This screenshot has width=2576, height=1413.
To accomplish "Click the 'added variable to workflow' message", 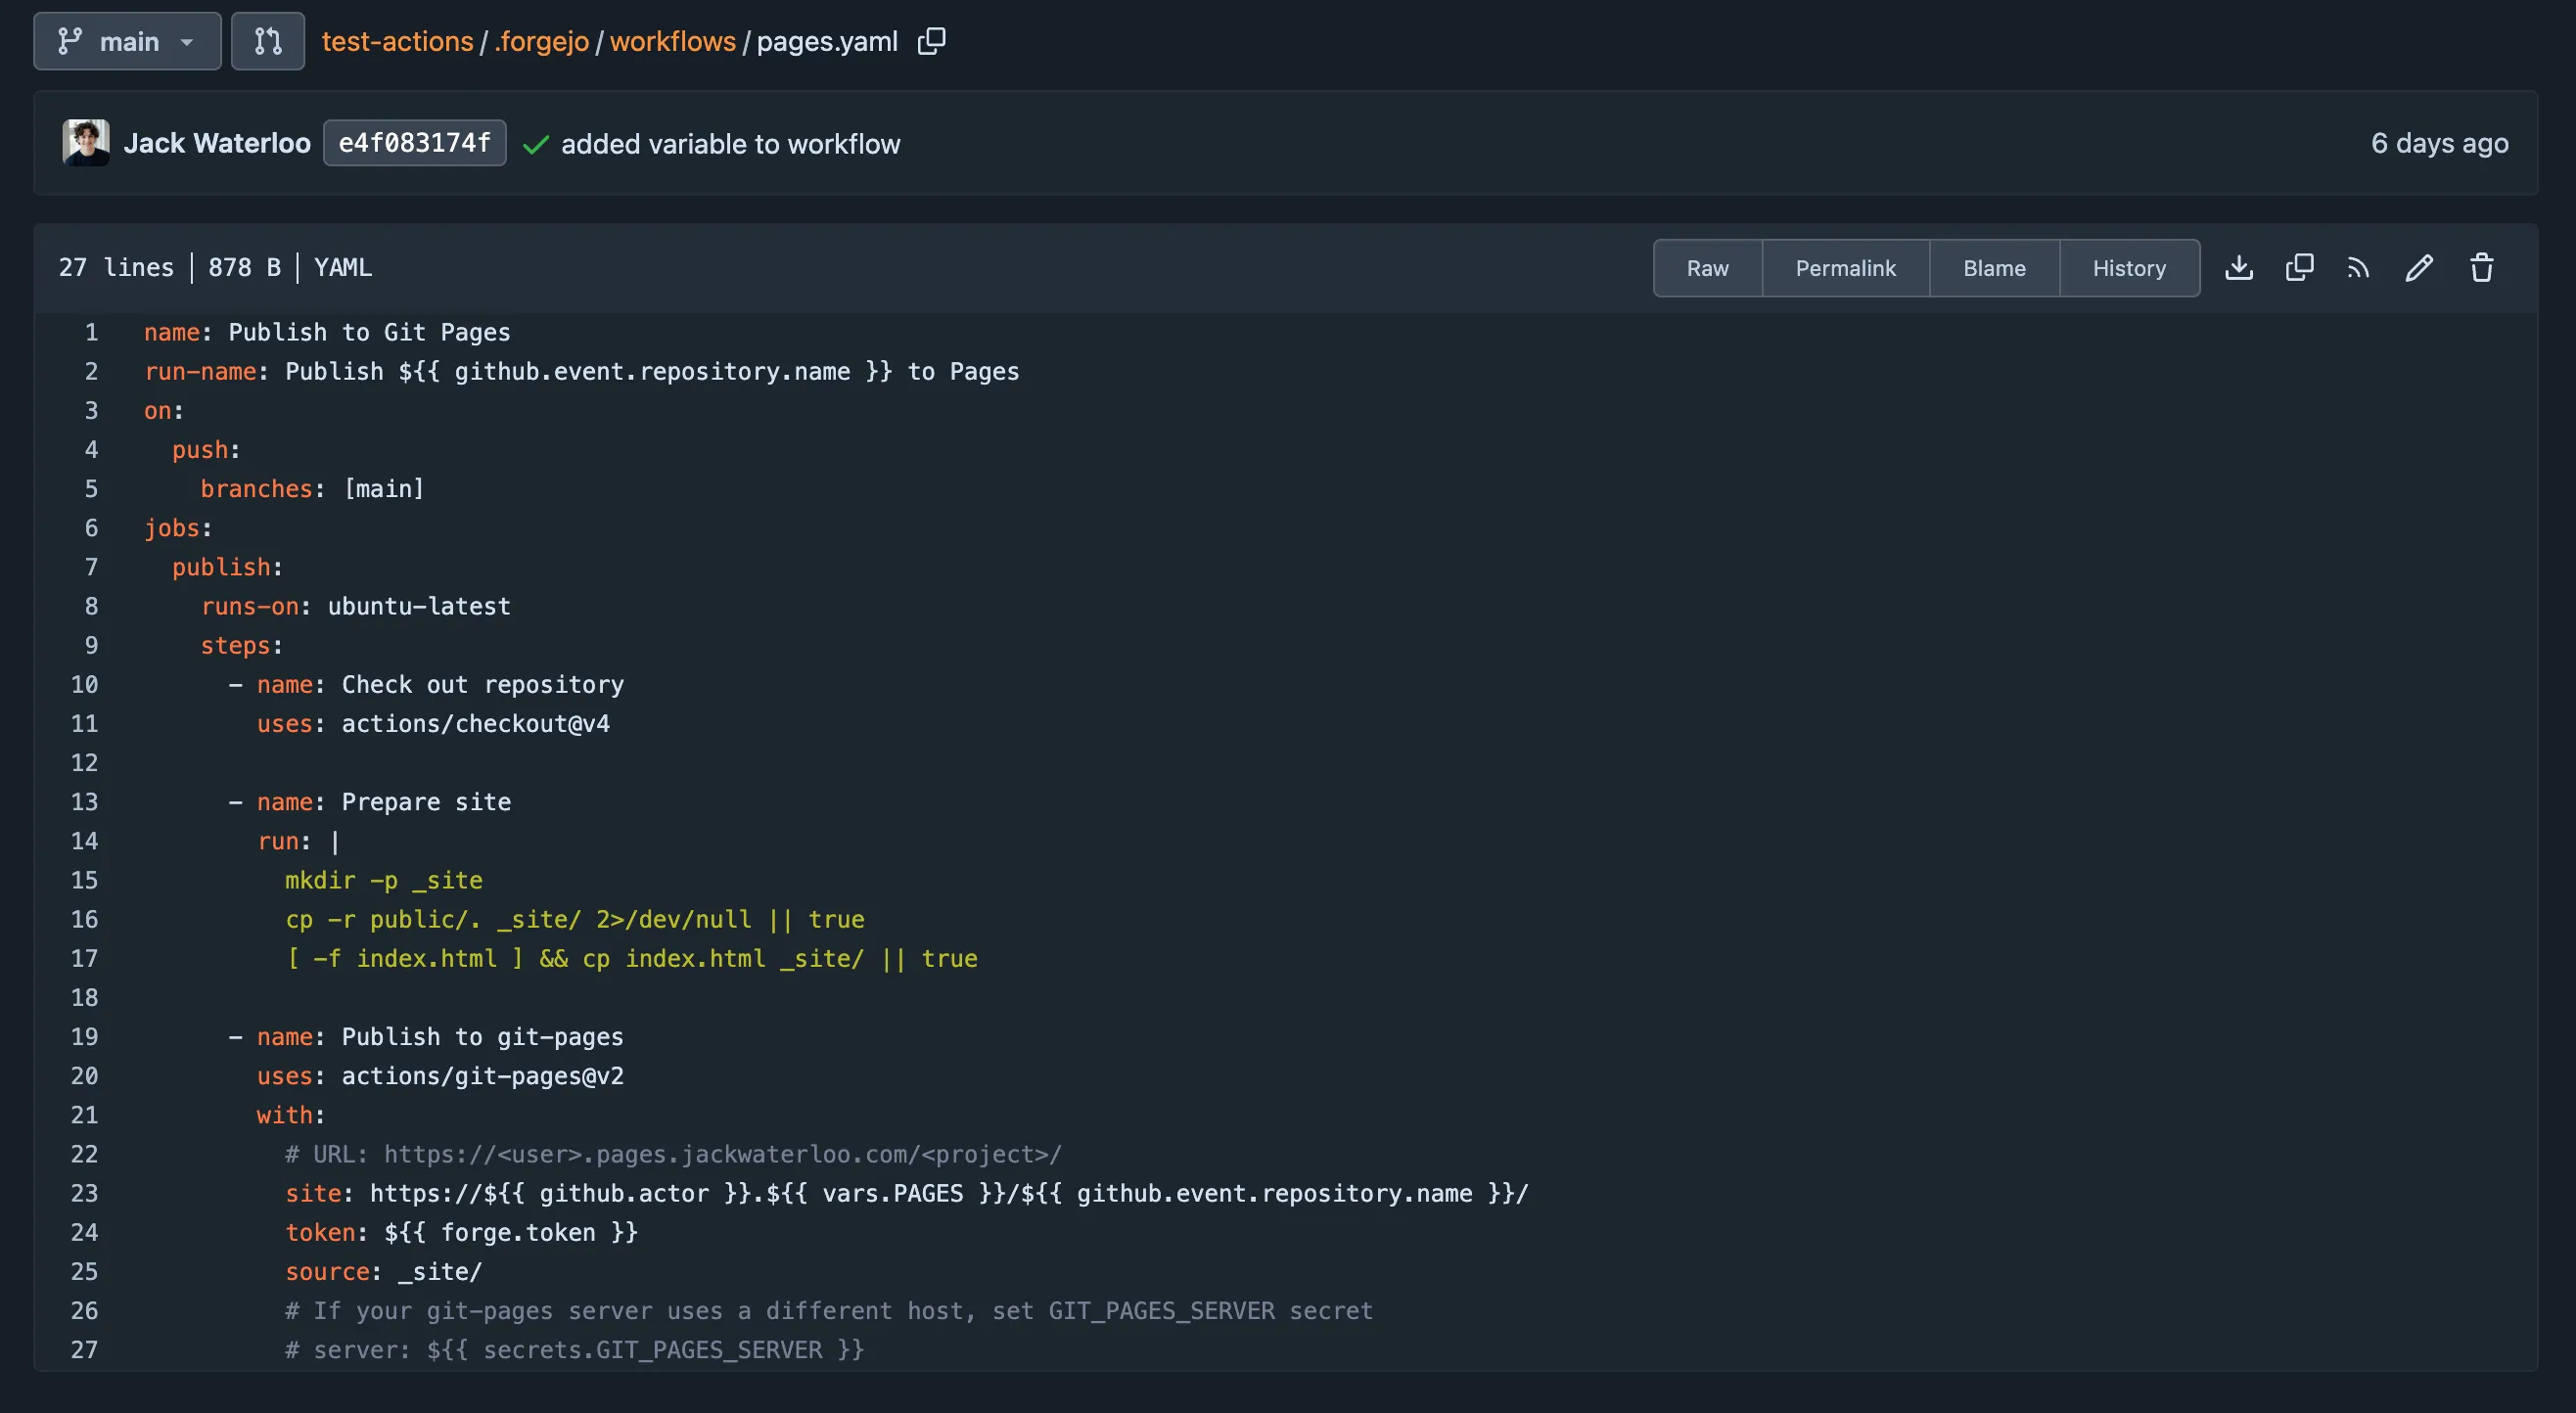I will click(731, 144).
